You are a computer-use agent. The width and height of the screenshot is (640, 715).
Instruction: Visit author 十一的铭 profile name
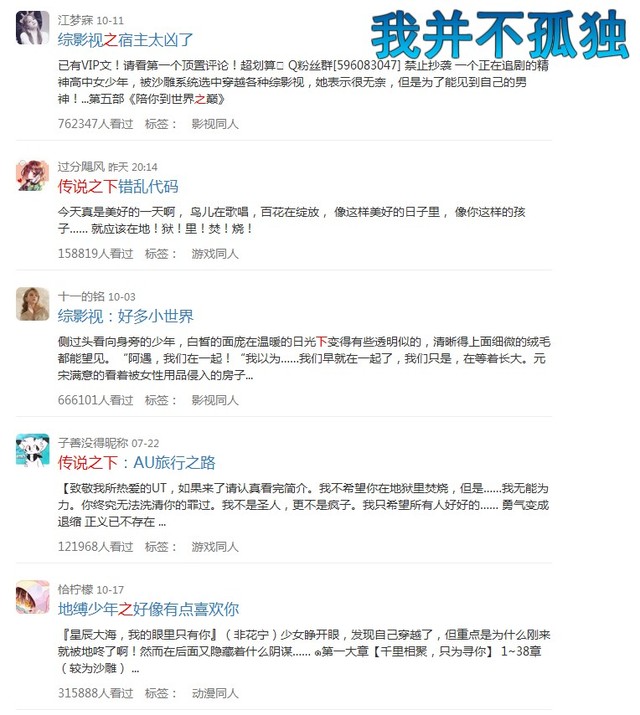(x=81, y=296)
